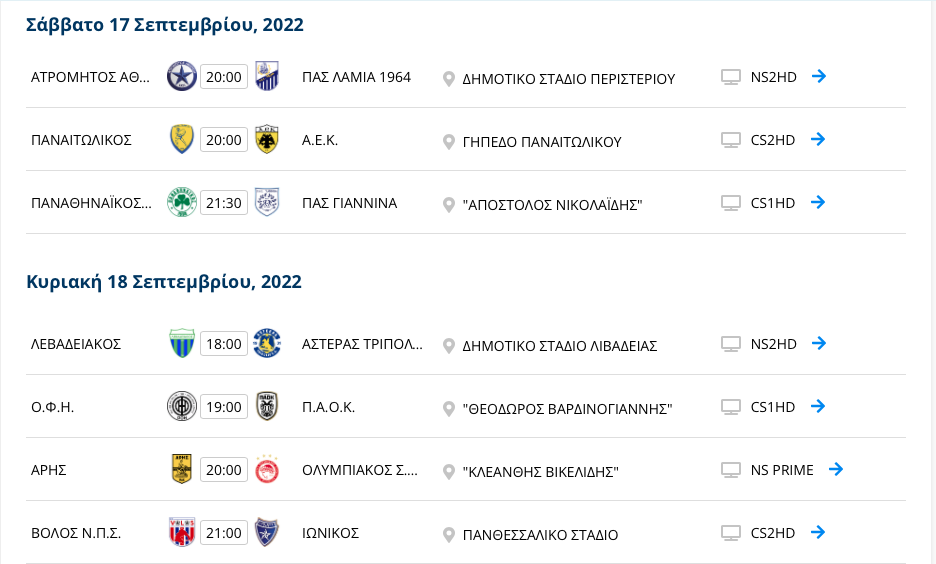
Task: Click the Atromitos team crest
Action: point(181,76)
